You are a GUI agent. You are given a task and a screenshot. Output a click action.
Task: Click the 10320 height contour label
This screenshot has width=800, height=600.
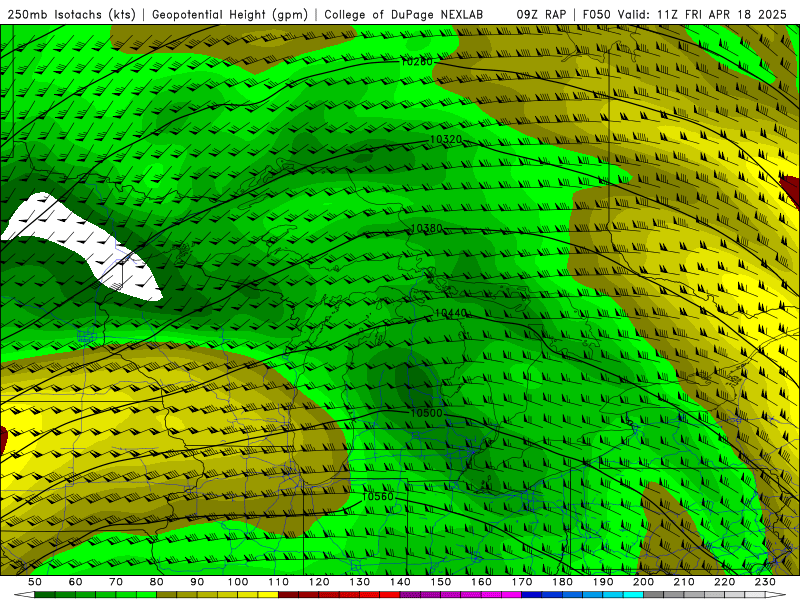pos(446,139)
